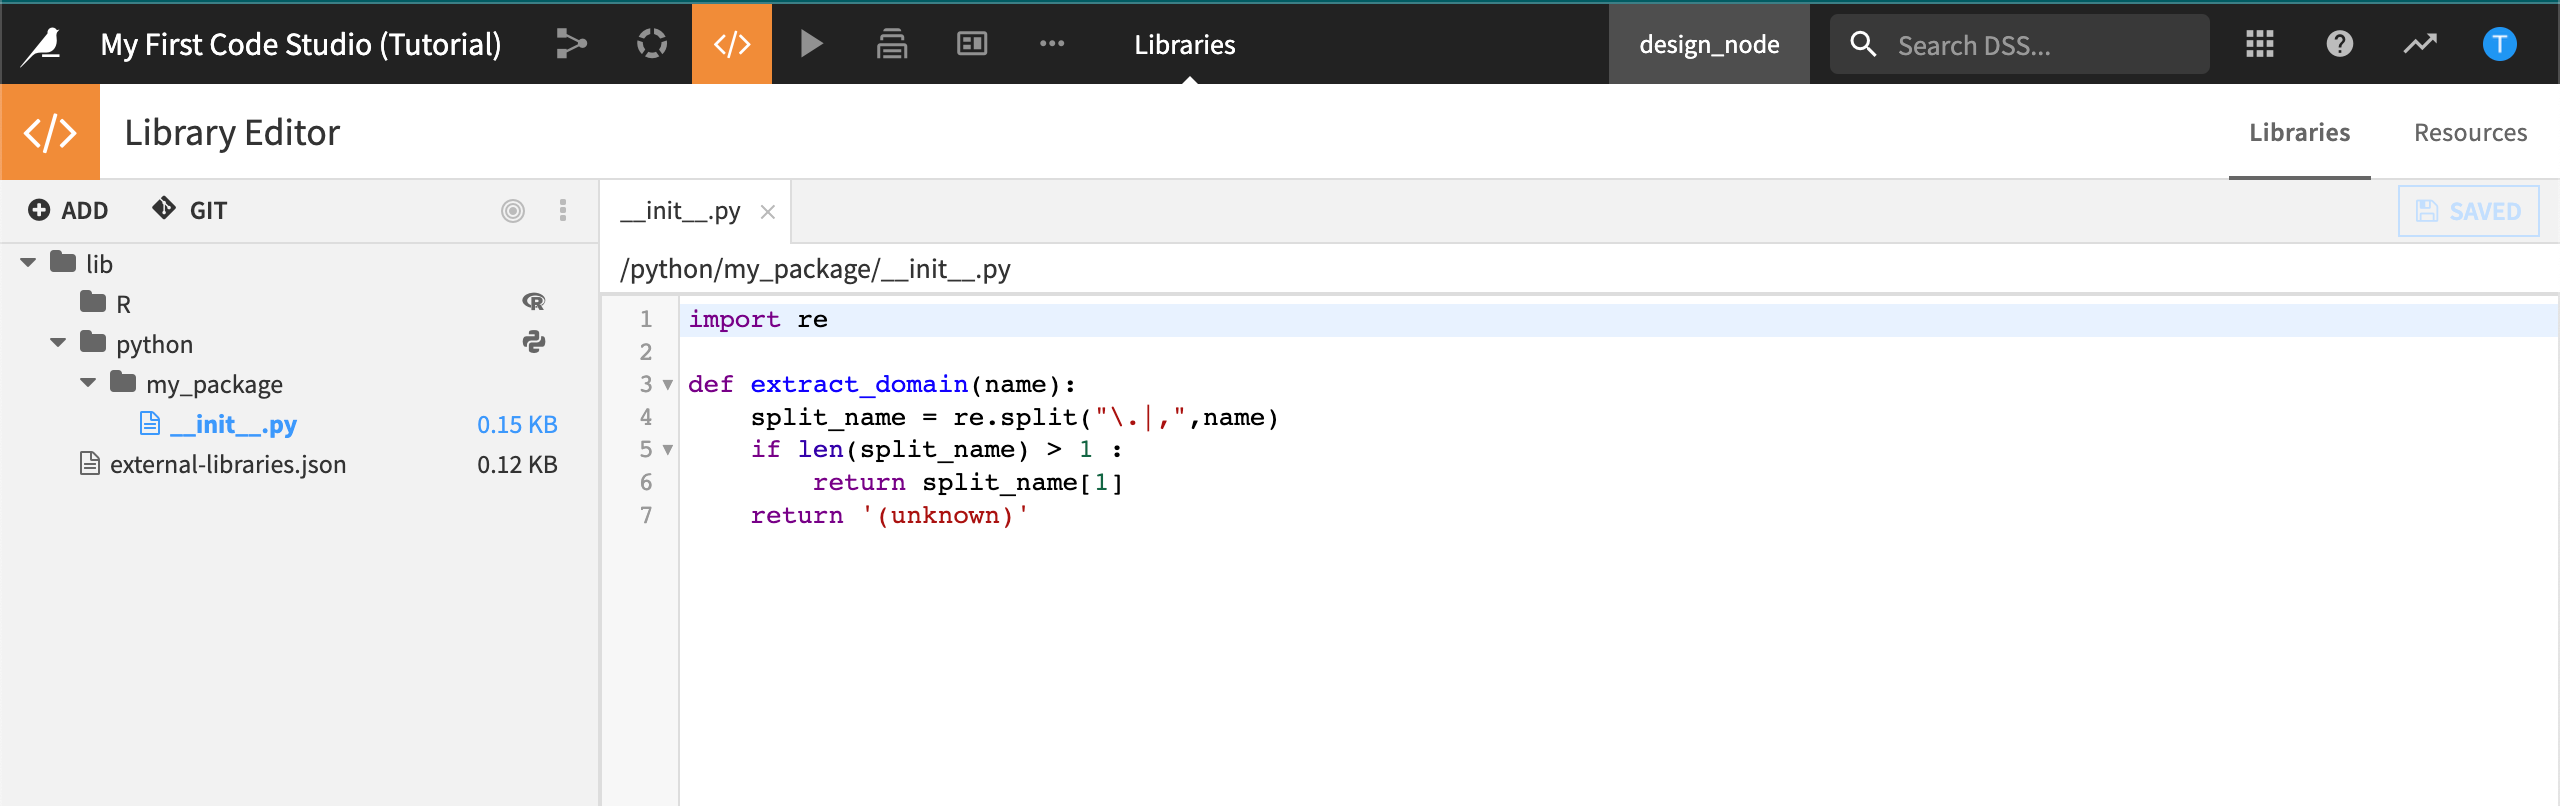Click the Library Editor orange code icon
The width and height of the screenshot is (2560, 806).
pyautogui.click(x=50, y=132)
